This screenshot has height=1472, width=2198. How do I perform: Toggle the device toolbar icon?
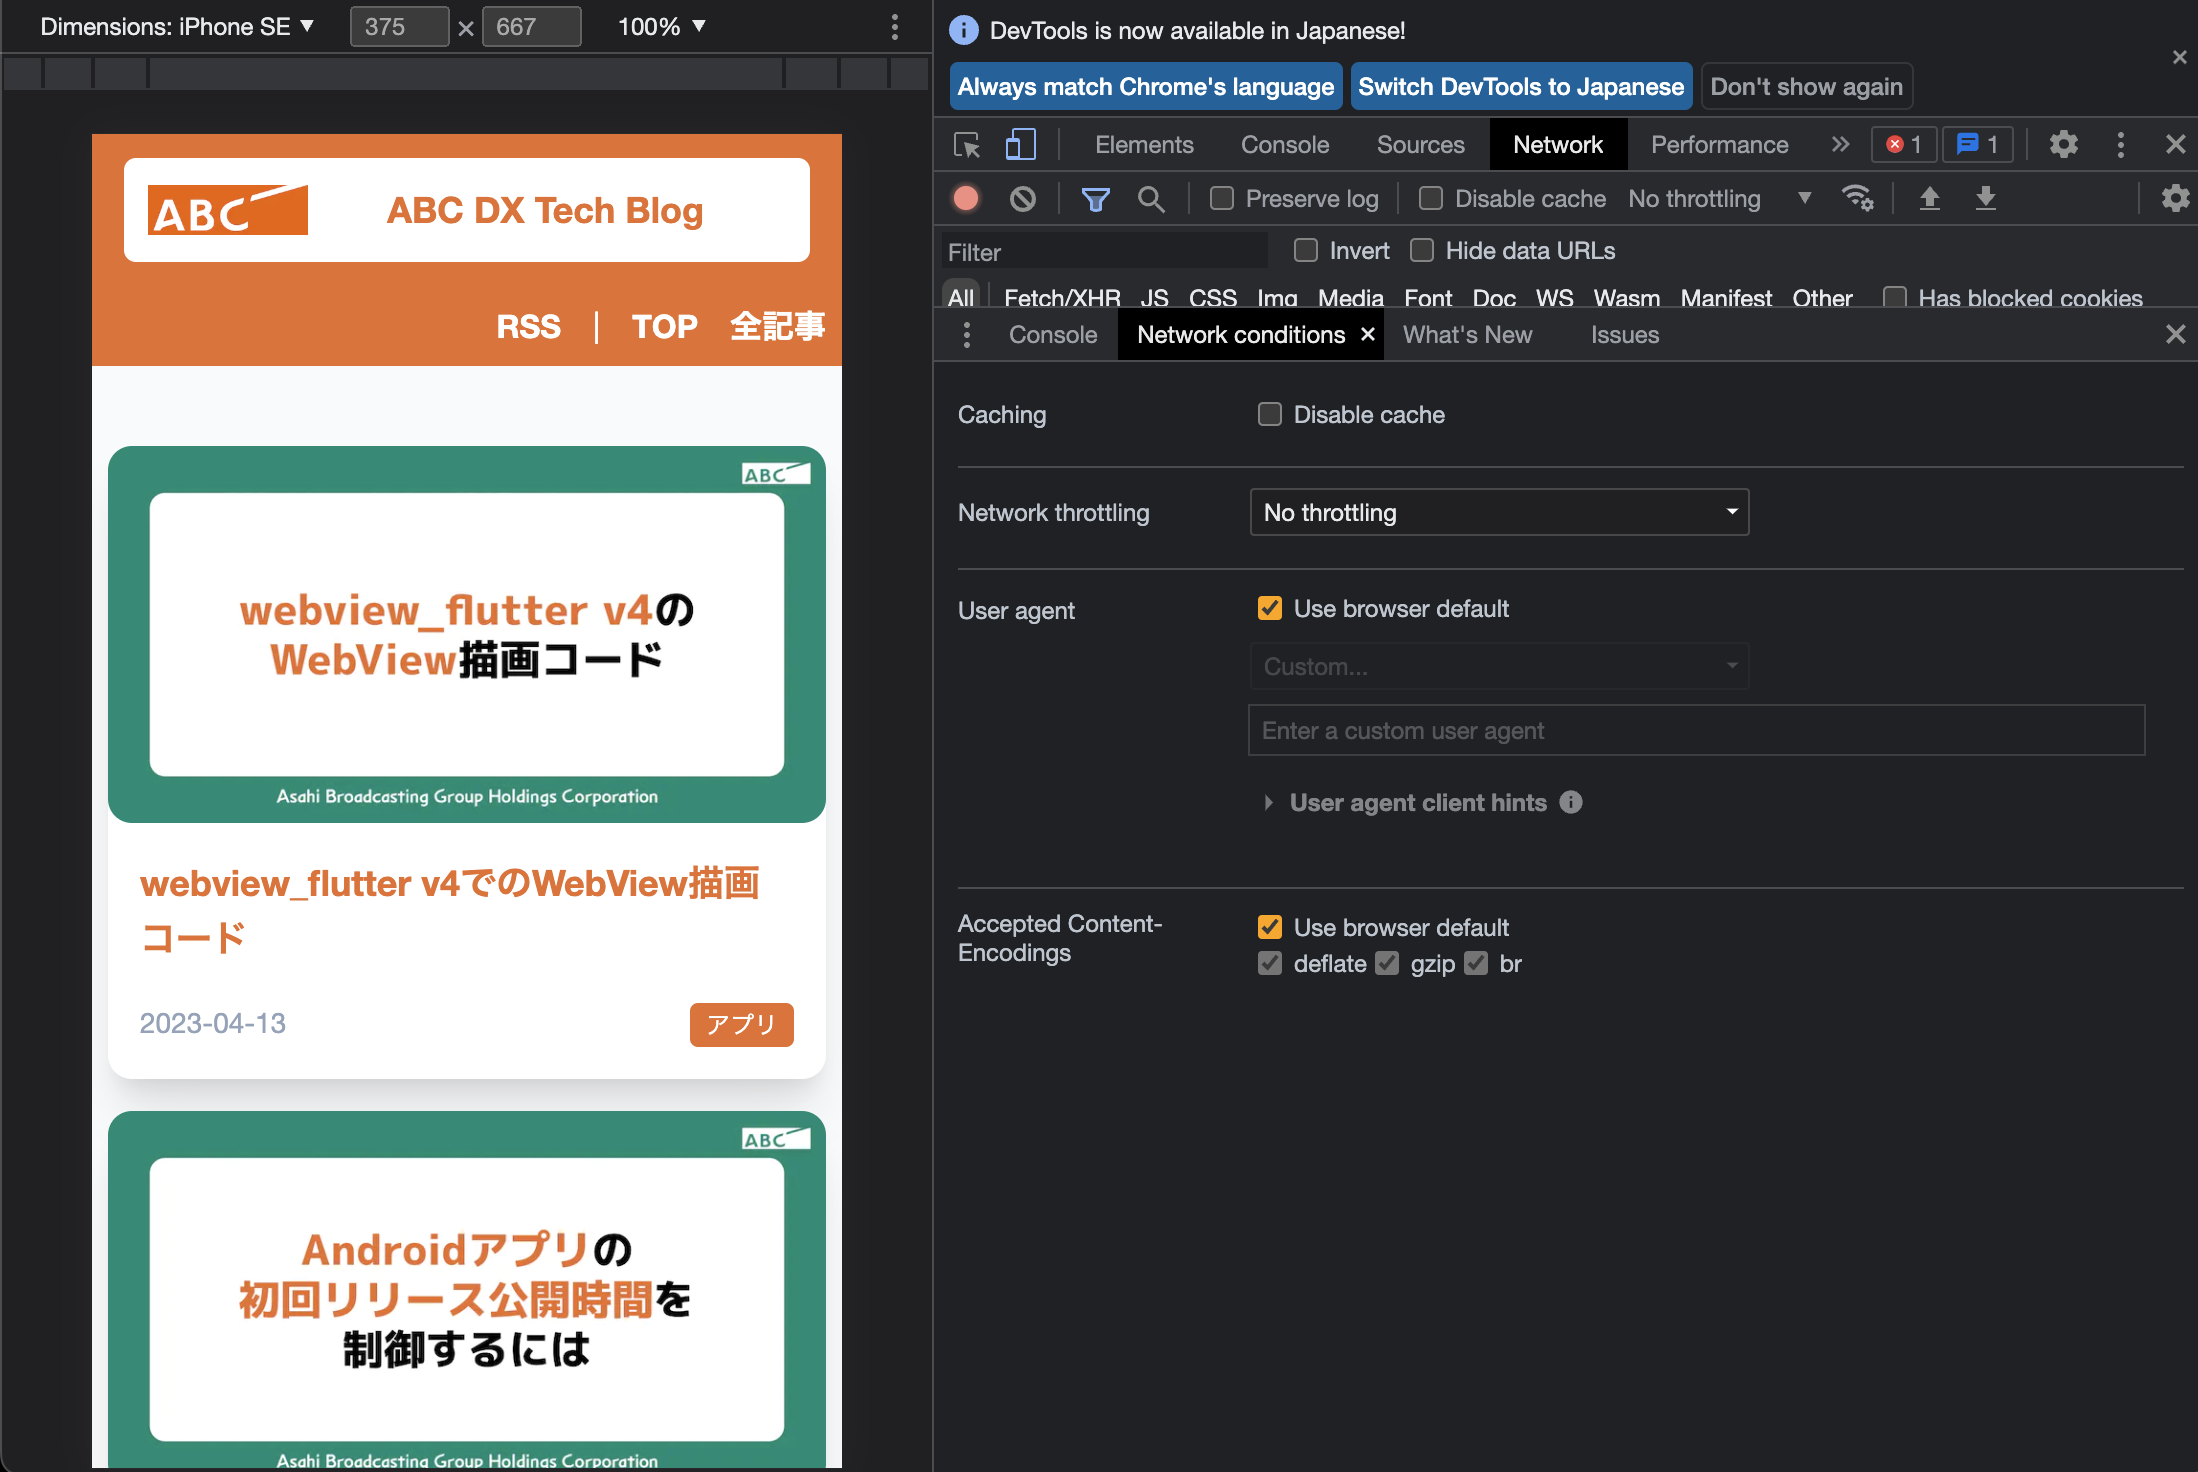click(1020, 145)
